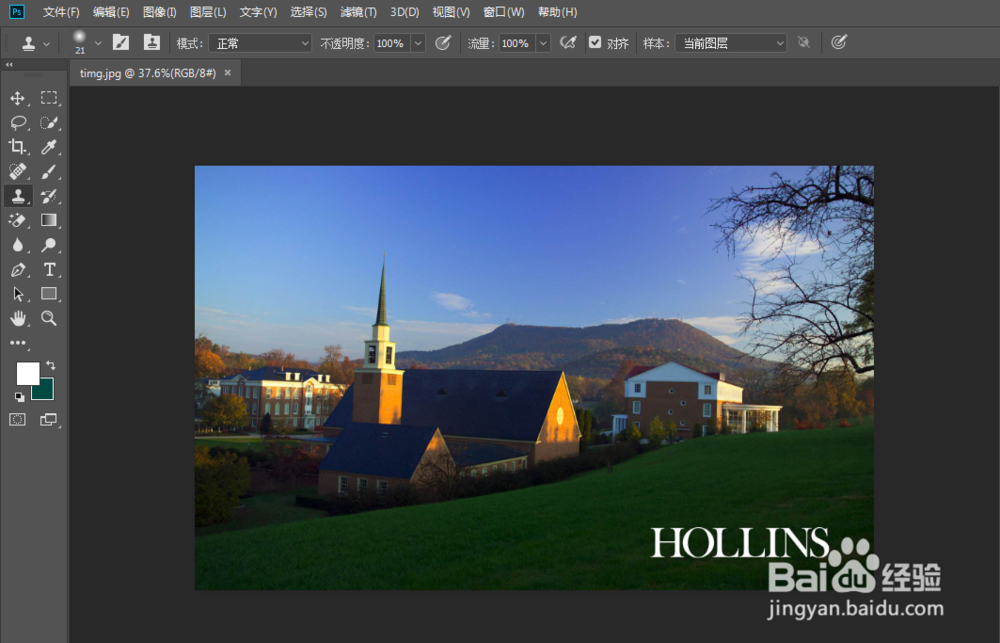Screen dimensions: 1000x643
Task: Select the Eyedropper tool
Action: (x=49, y=147)
